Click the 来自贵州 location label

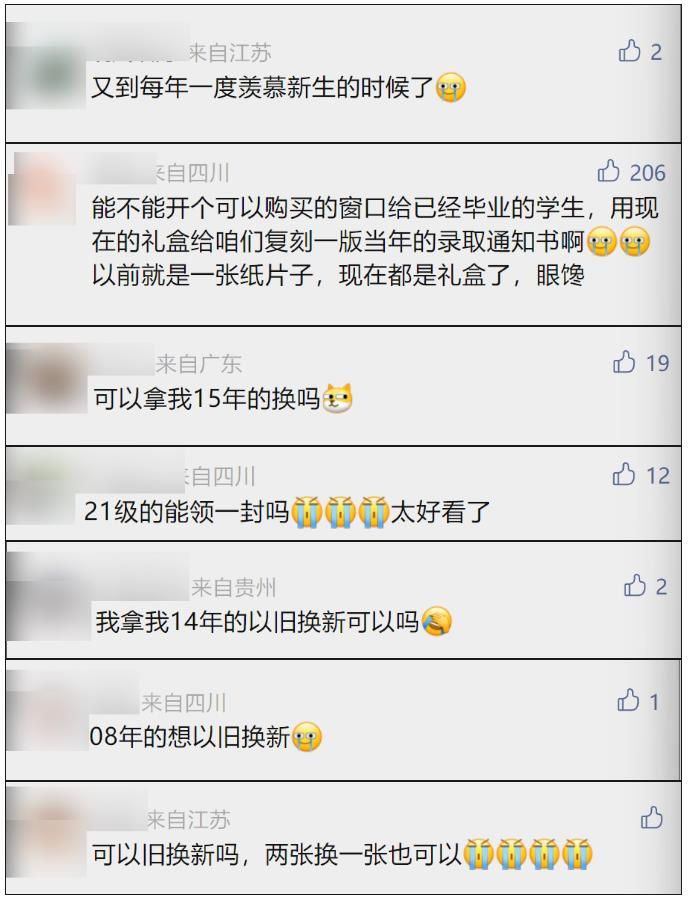coord(233,587)
